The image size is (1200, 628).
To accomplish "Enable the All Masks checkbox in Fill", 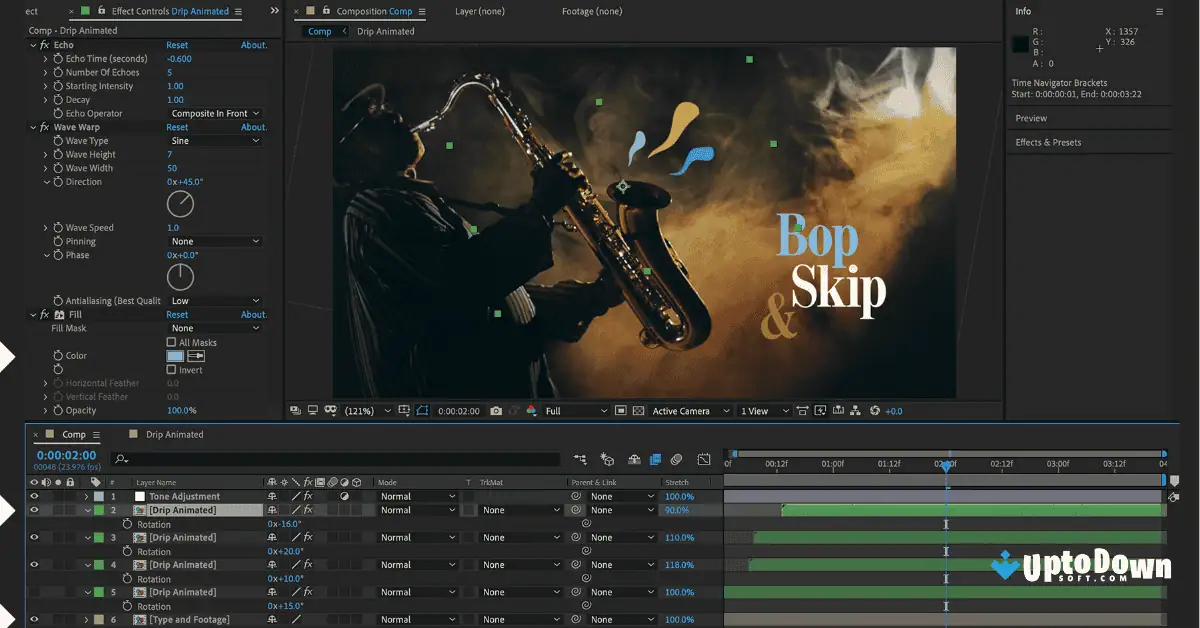I will coord(171,342).
